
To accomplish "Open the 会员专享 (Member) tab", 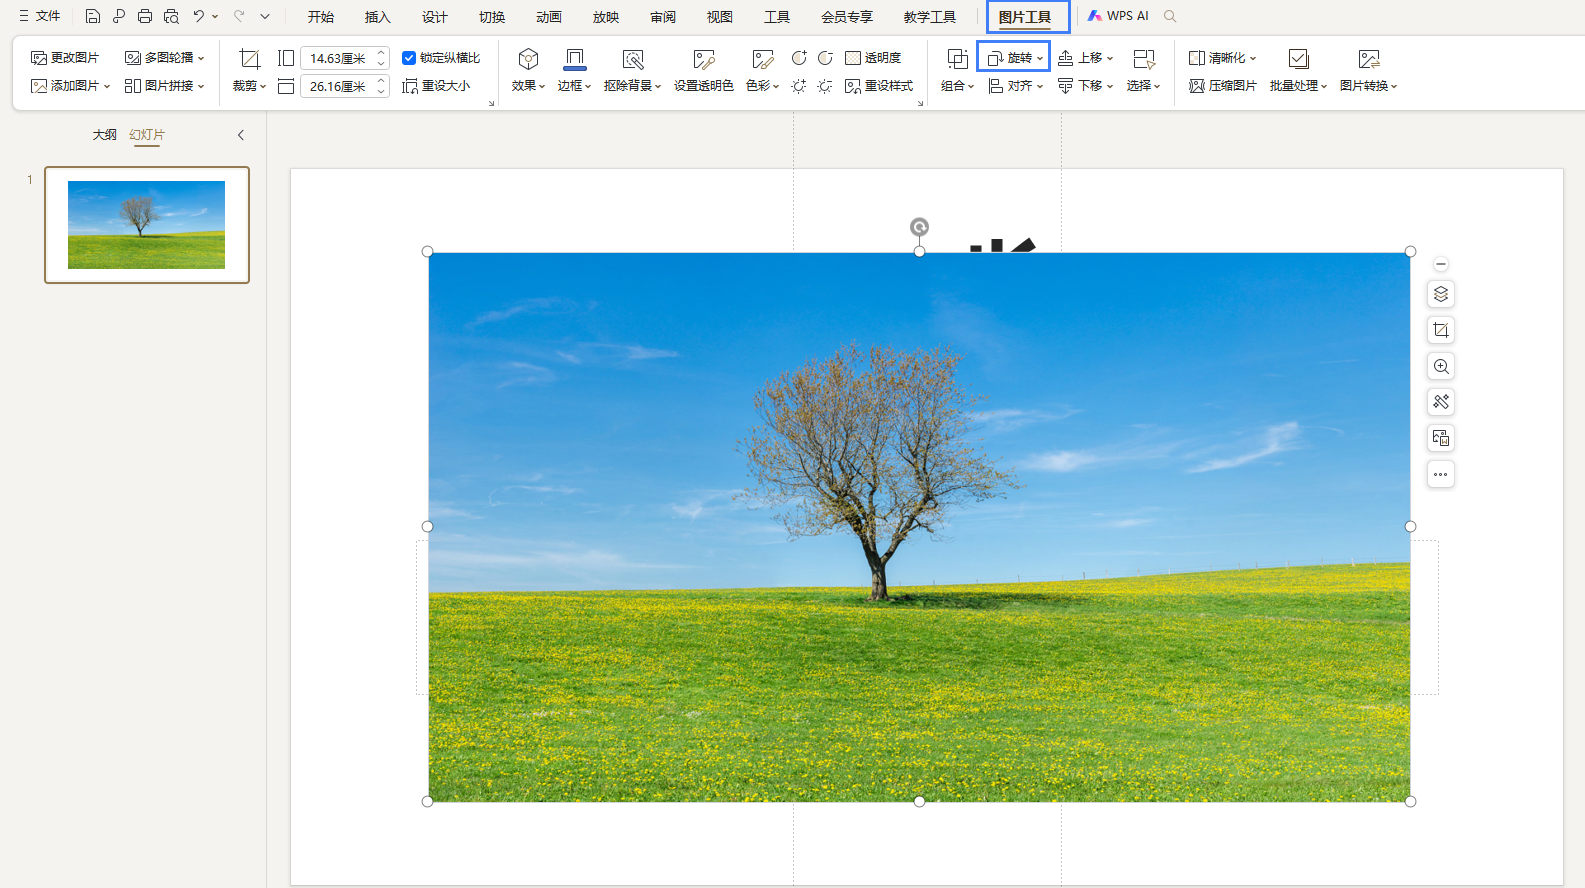I will tap(847, 17).
